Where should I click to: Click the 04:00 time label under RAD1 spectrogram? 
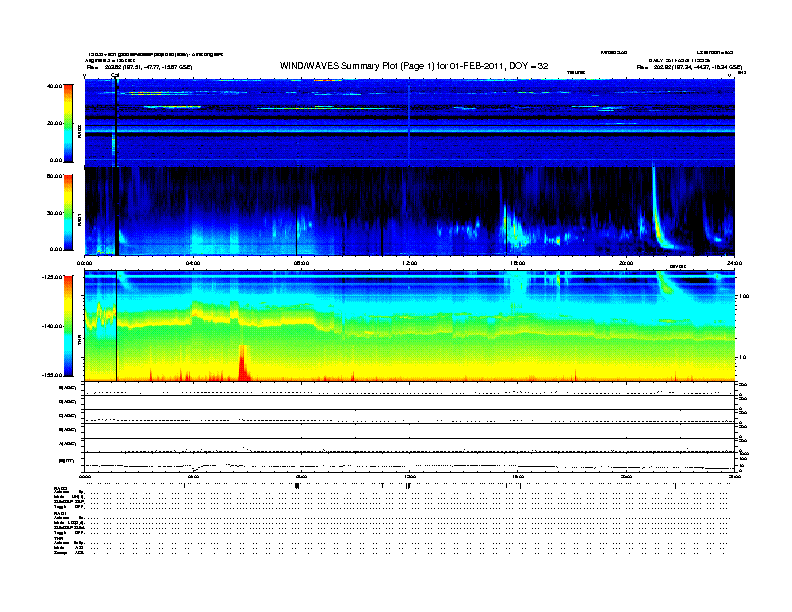pyautogui.click(x=193, y=263)
